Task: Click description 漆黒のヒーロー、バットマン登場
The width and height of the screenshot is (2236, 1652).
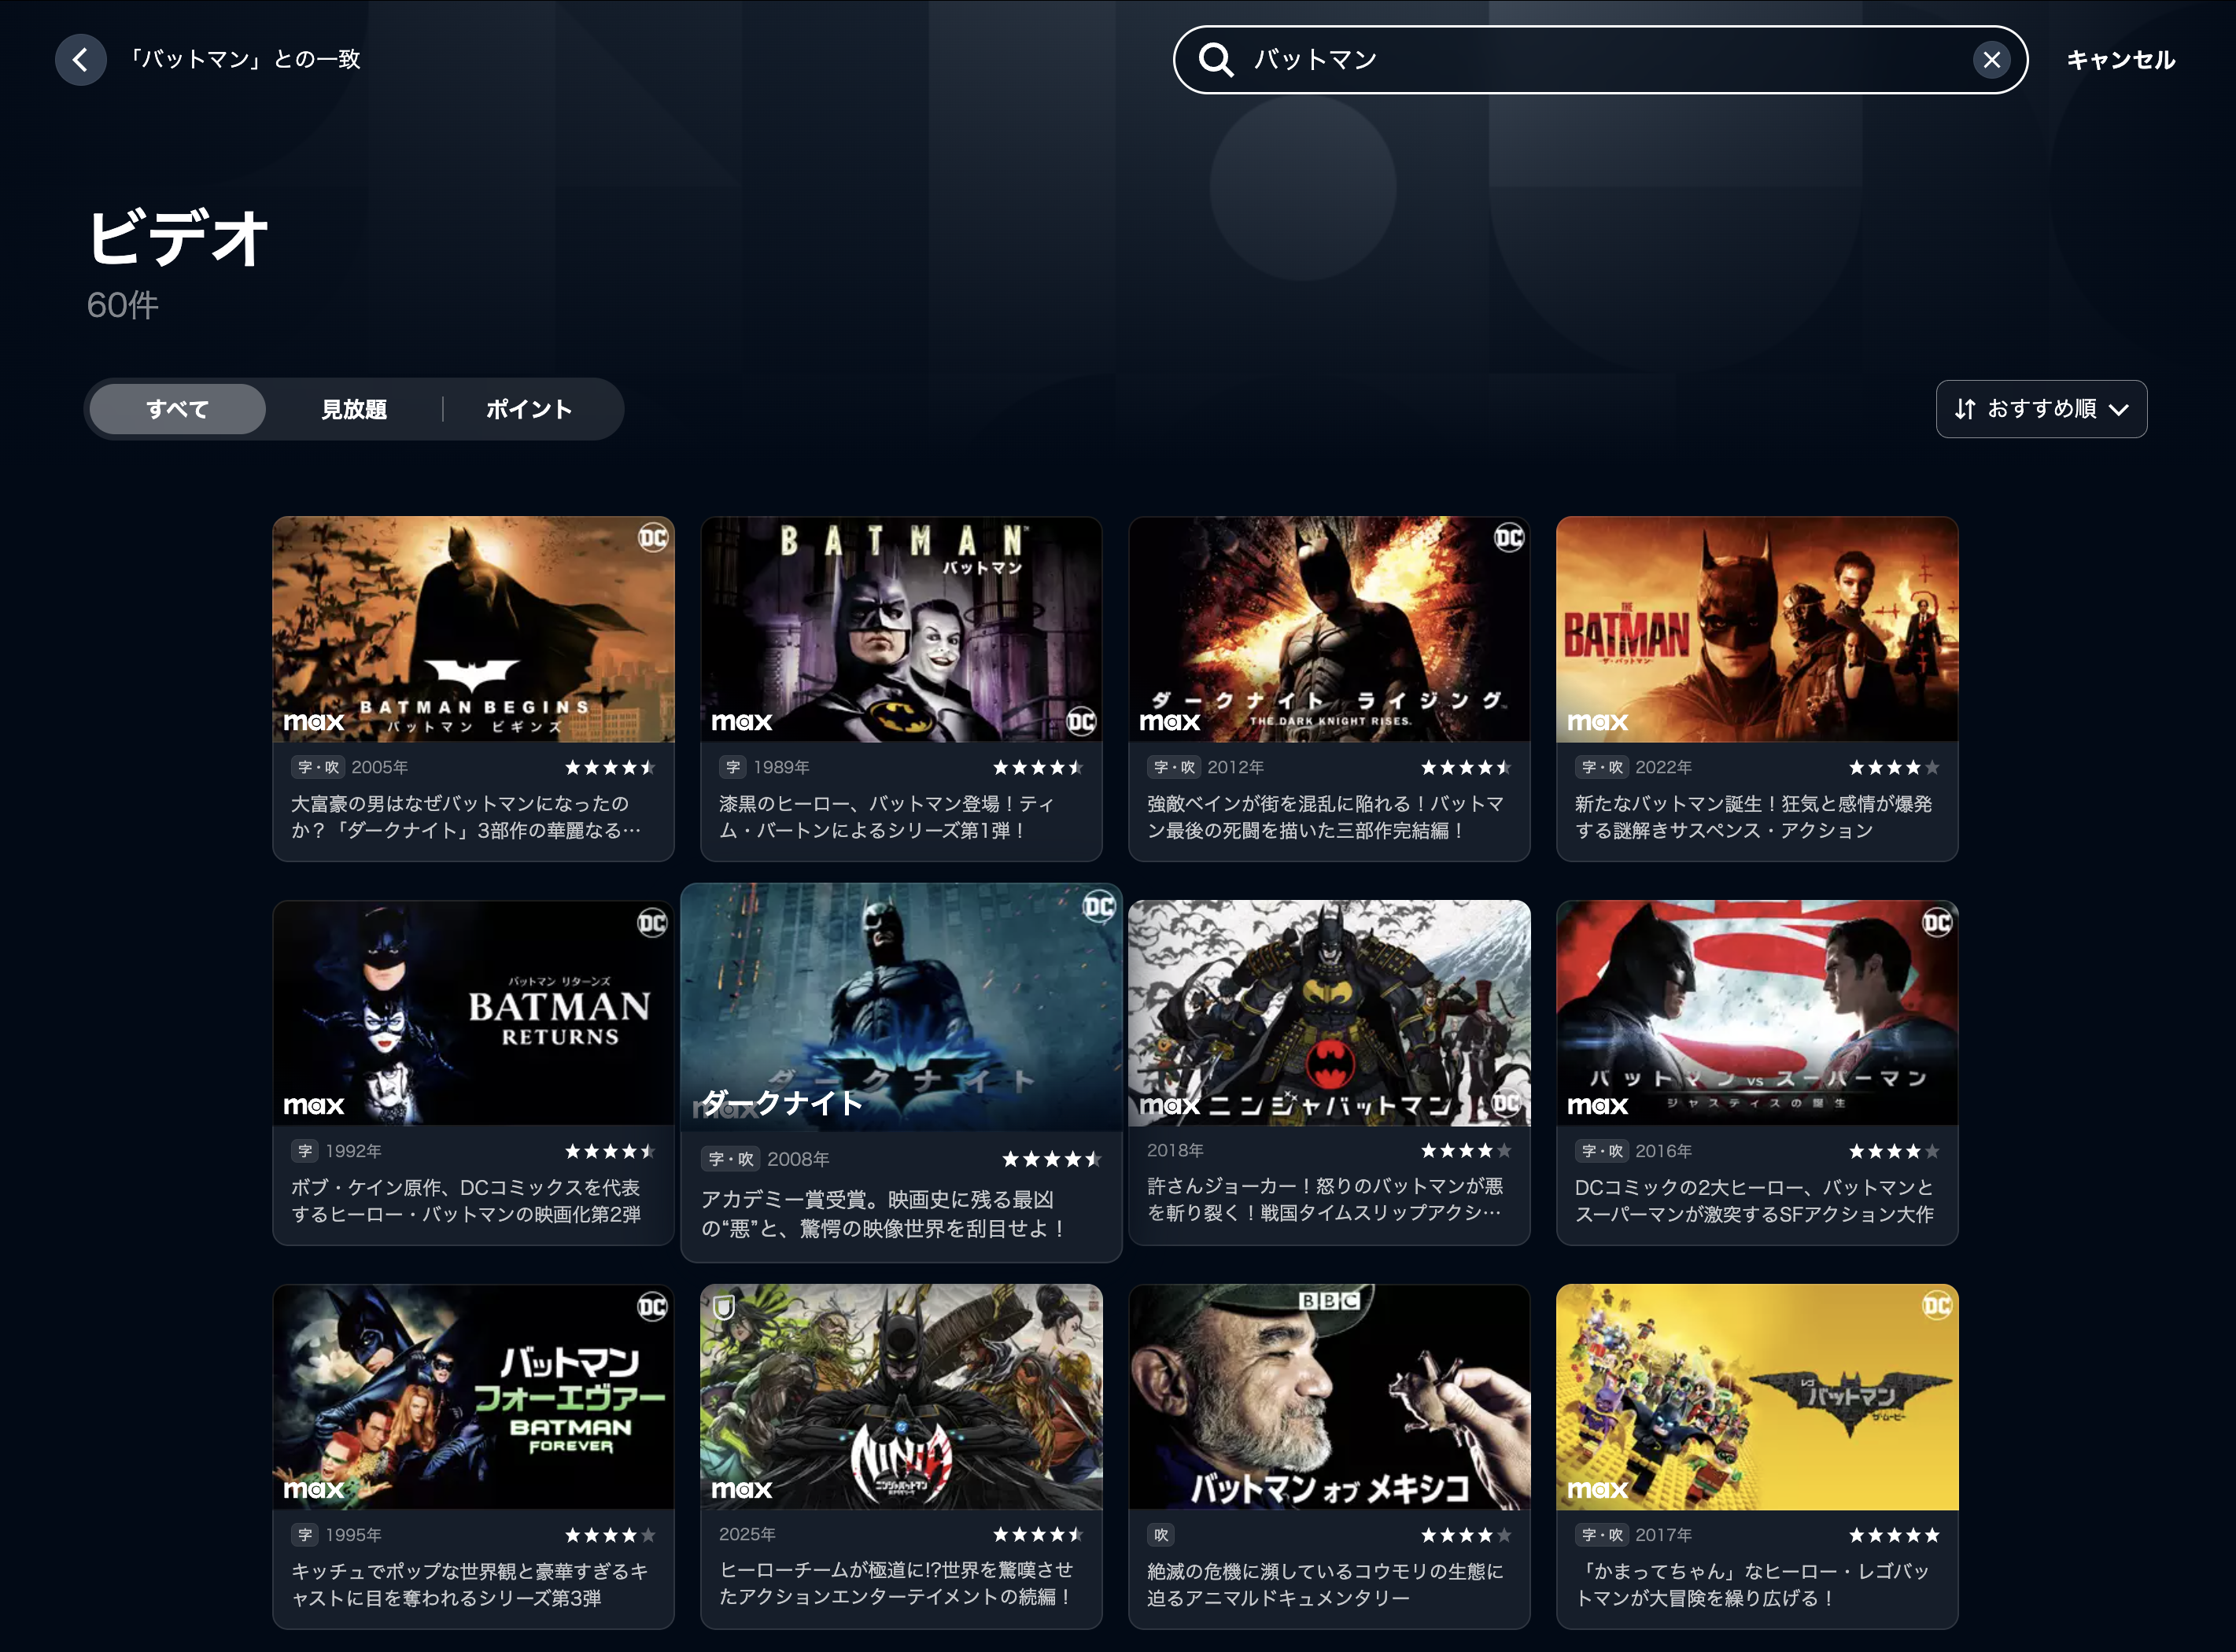Action: (886, 817)
